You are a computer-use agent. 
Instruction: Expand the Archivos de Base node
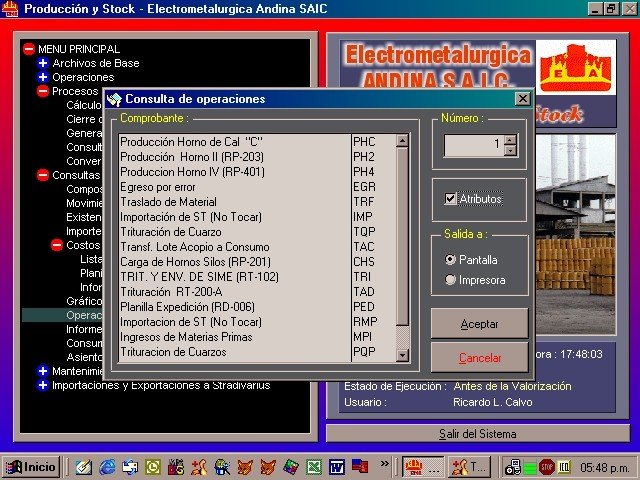point(42,63)
